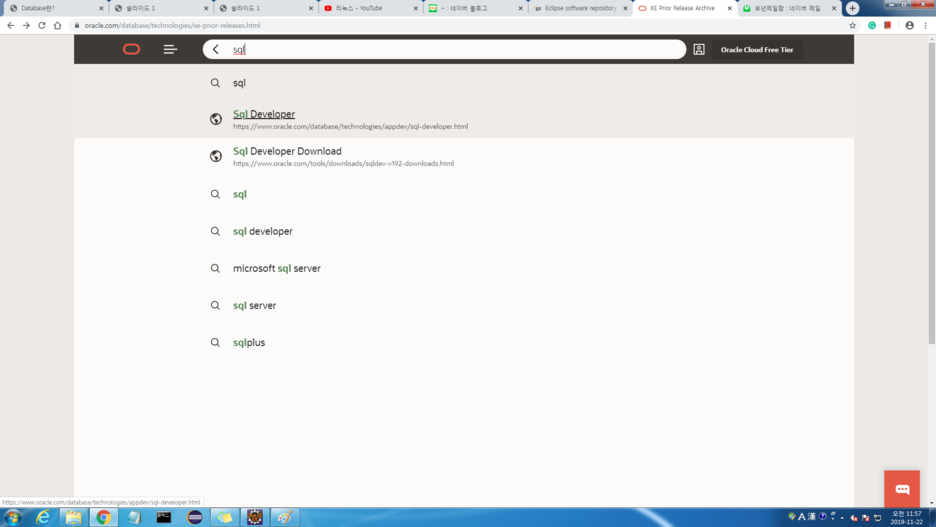Select microsoft sql server suggestion
This screenshot has width=936, height=527.
coord(277,268)
